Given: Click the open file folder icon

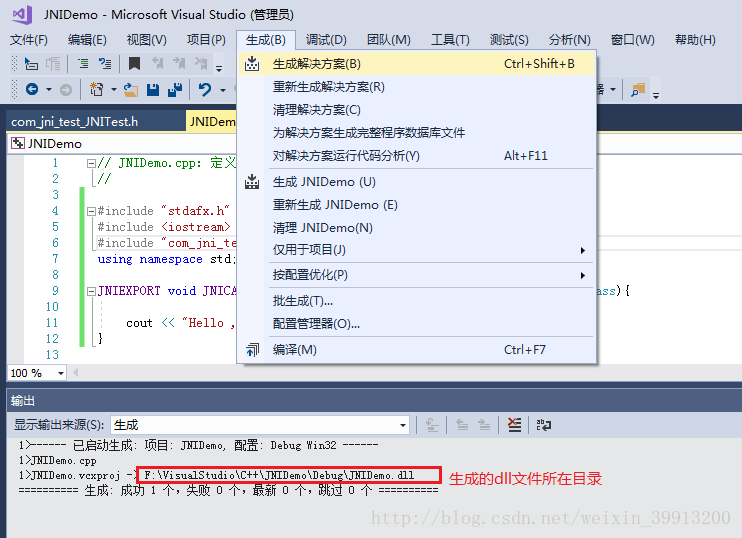Looking at the screenshot, I should tap(131, 89).
